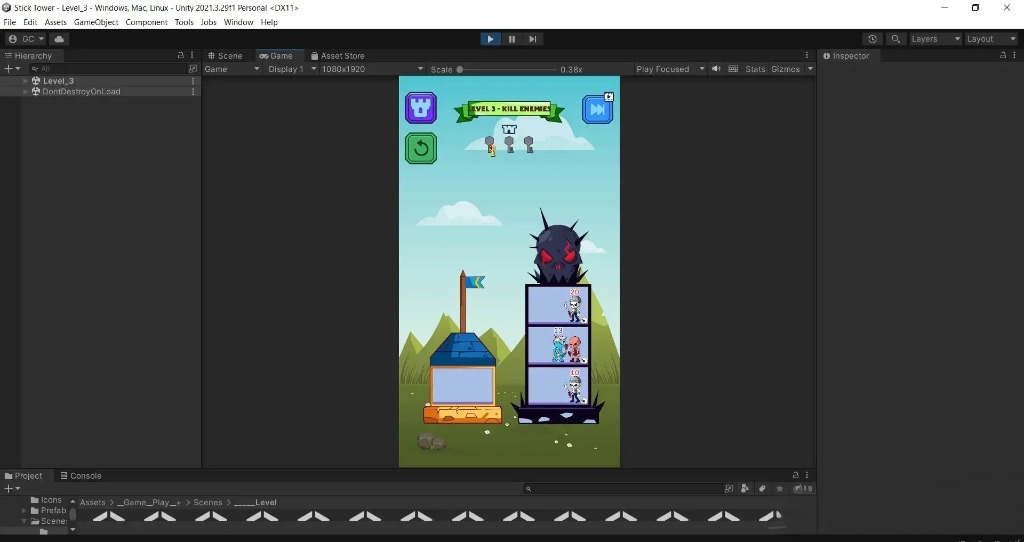Open the undo history icon
Viewport: 1024px width, 542px height.
[873, 39]
